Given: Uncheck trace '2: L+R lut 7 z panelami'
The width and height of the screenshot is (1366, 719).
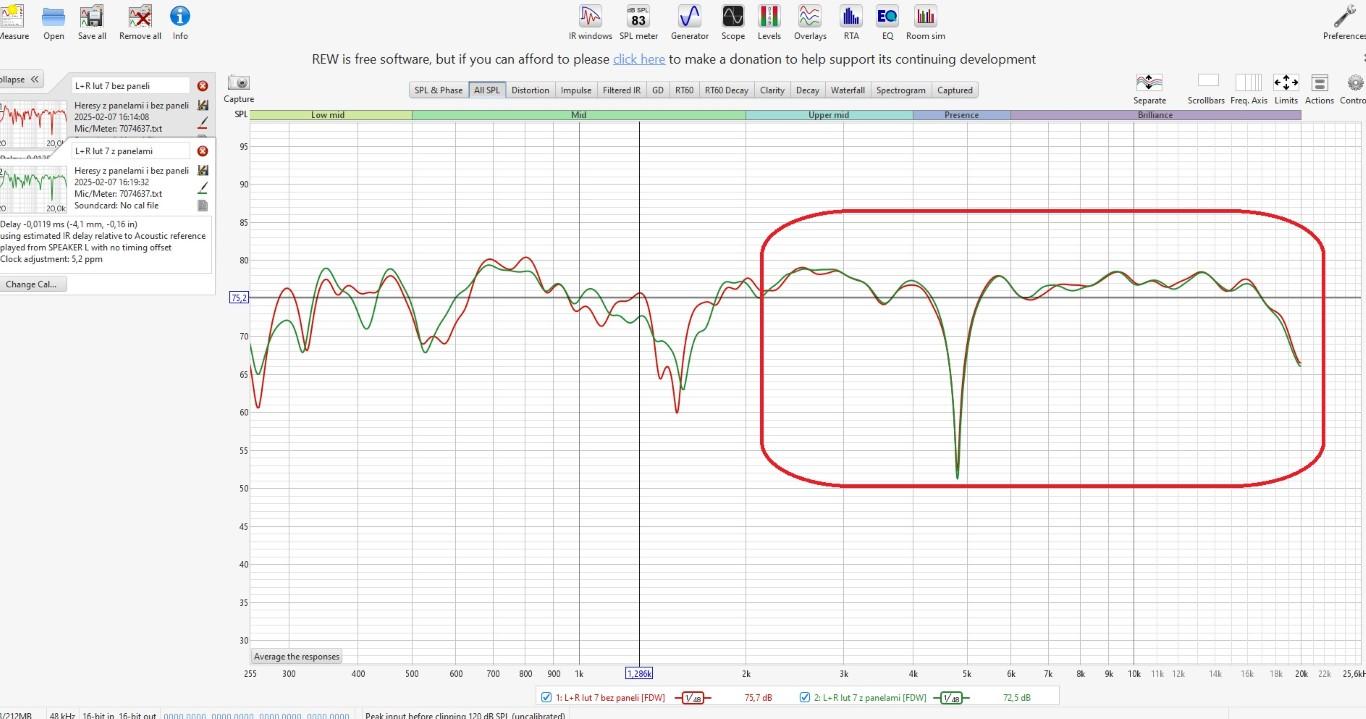Looking at the screenshot, I should 806,698.
